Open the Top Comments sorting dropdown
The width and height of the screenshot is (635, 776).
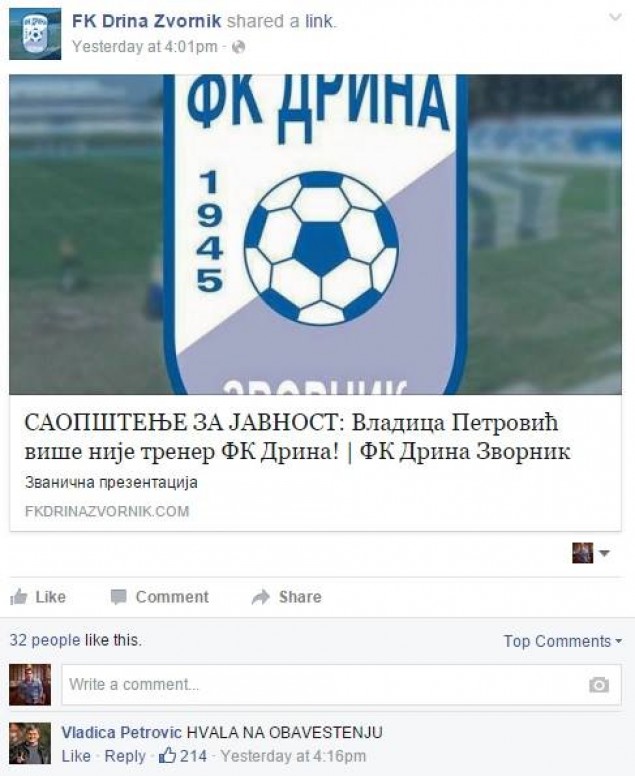pyautogui.click(x=563, y=641)
